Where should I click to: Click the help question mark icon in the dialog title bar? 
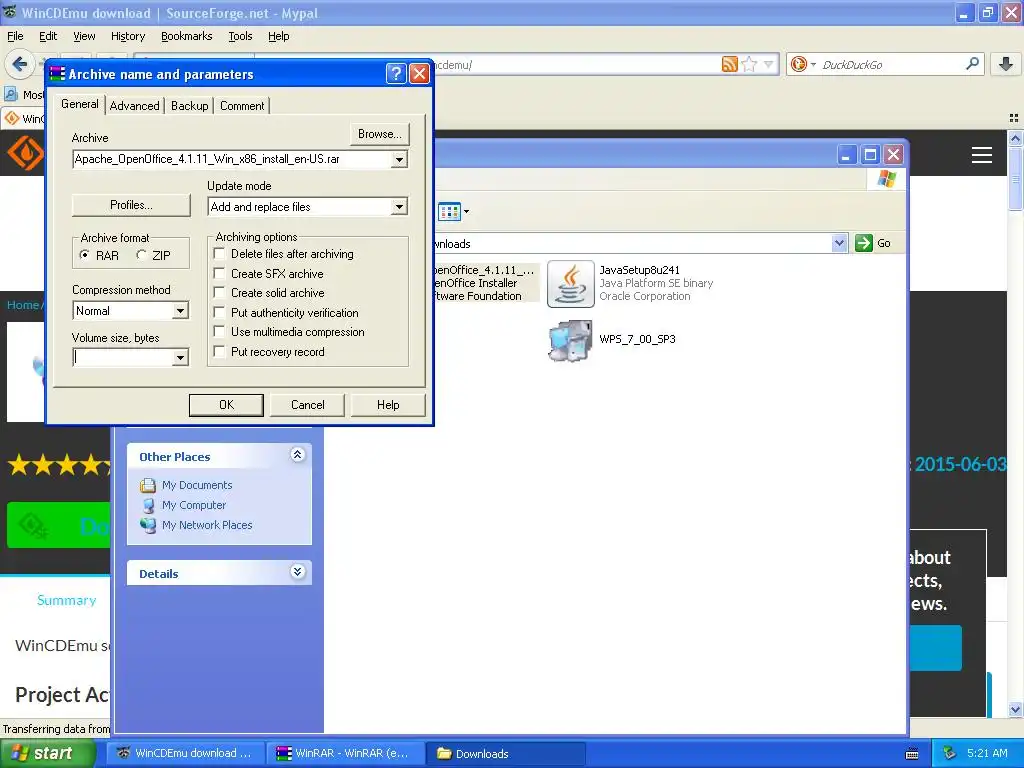coord(396,74)
